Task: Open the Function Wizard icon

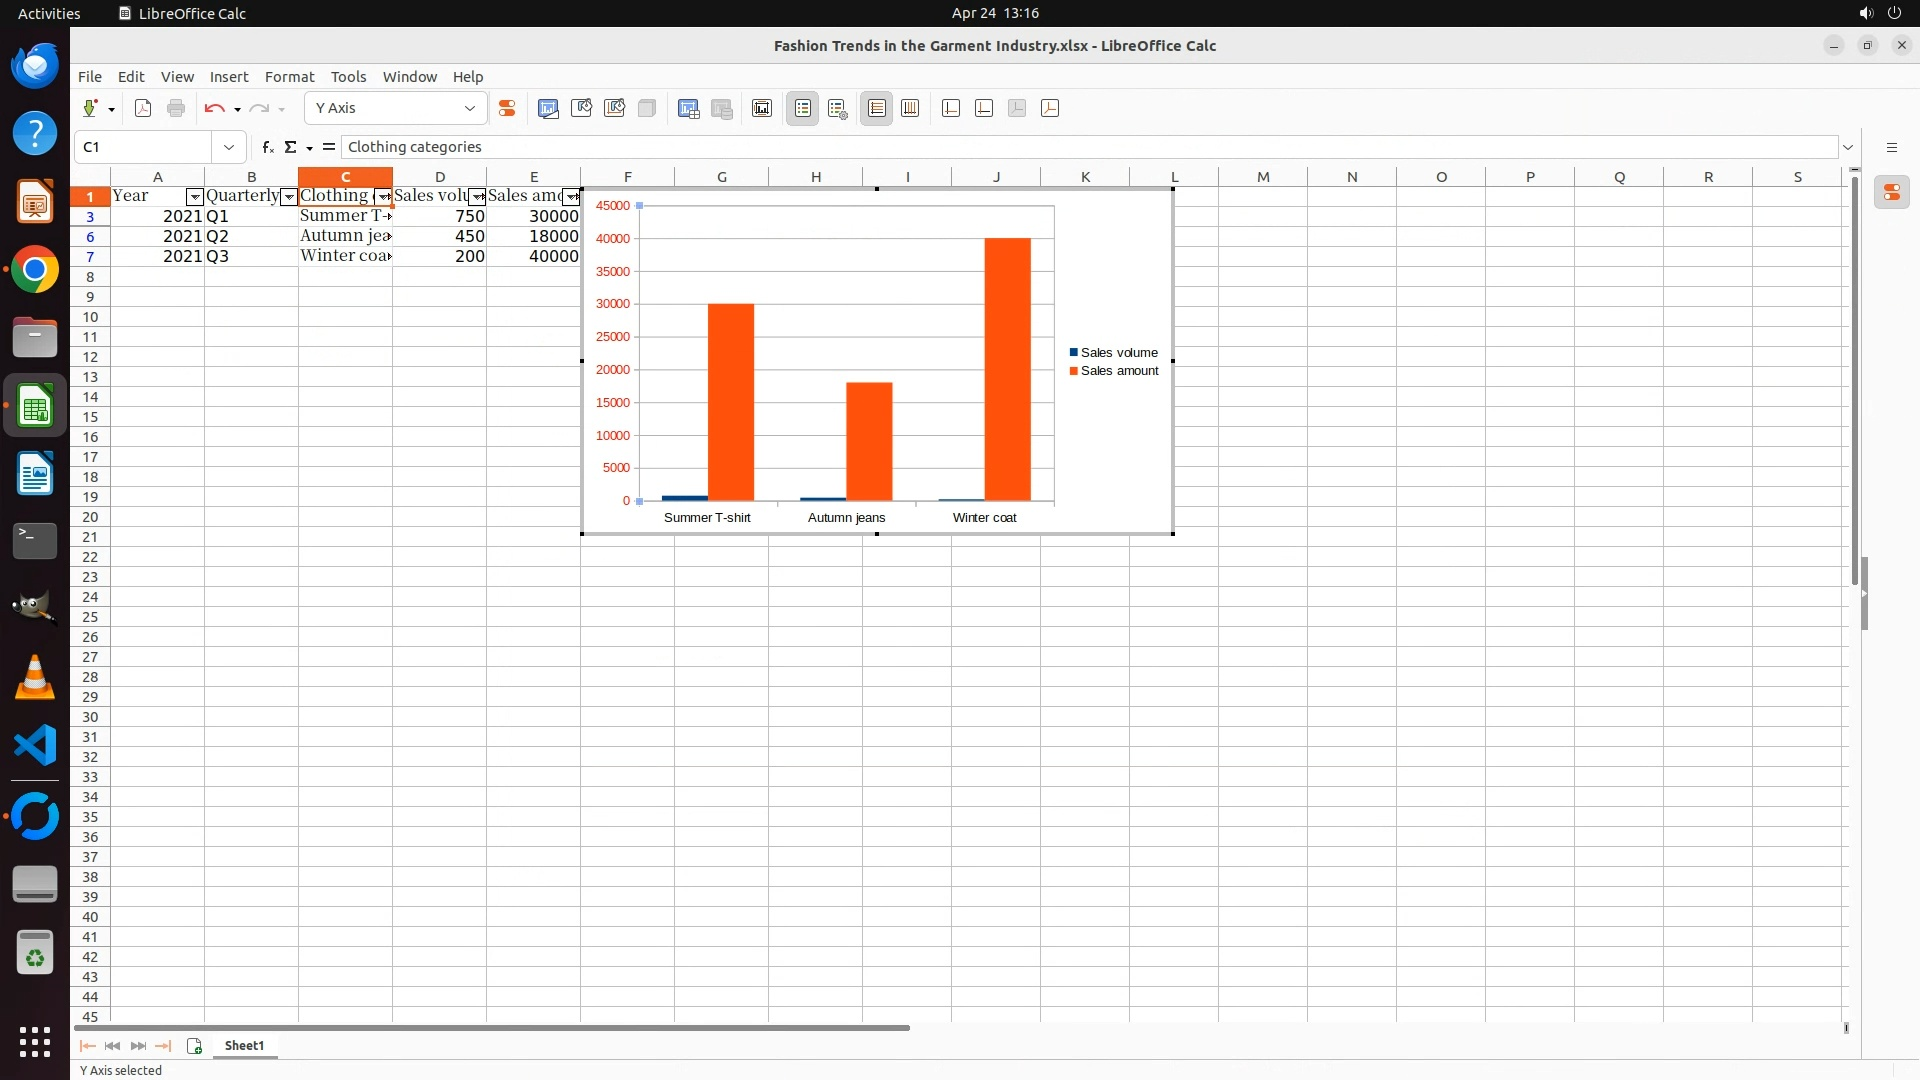Action: click(x=267, y=147)
